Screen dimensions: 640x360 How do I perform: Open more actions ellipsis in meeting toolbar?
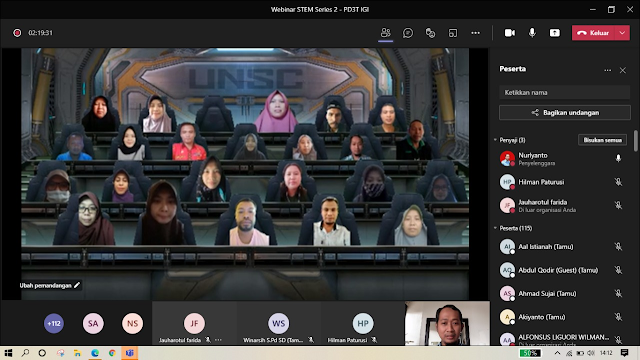click(476, 33)
